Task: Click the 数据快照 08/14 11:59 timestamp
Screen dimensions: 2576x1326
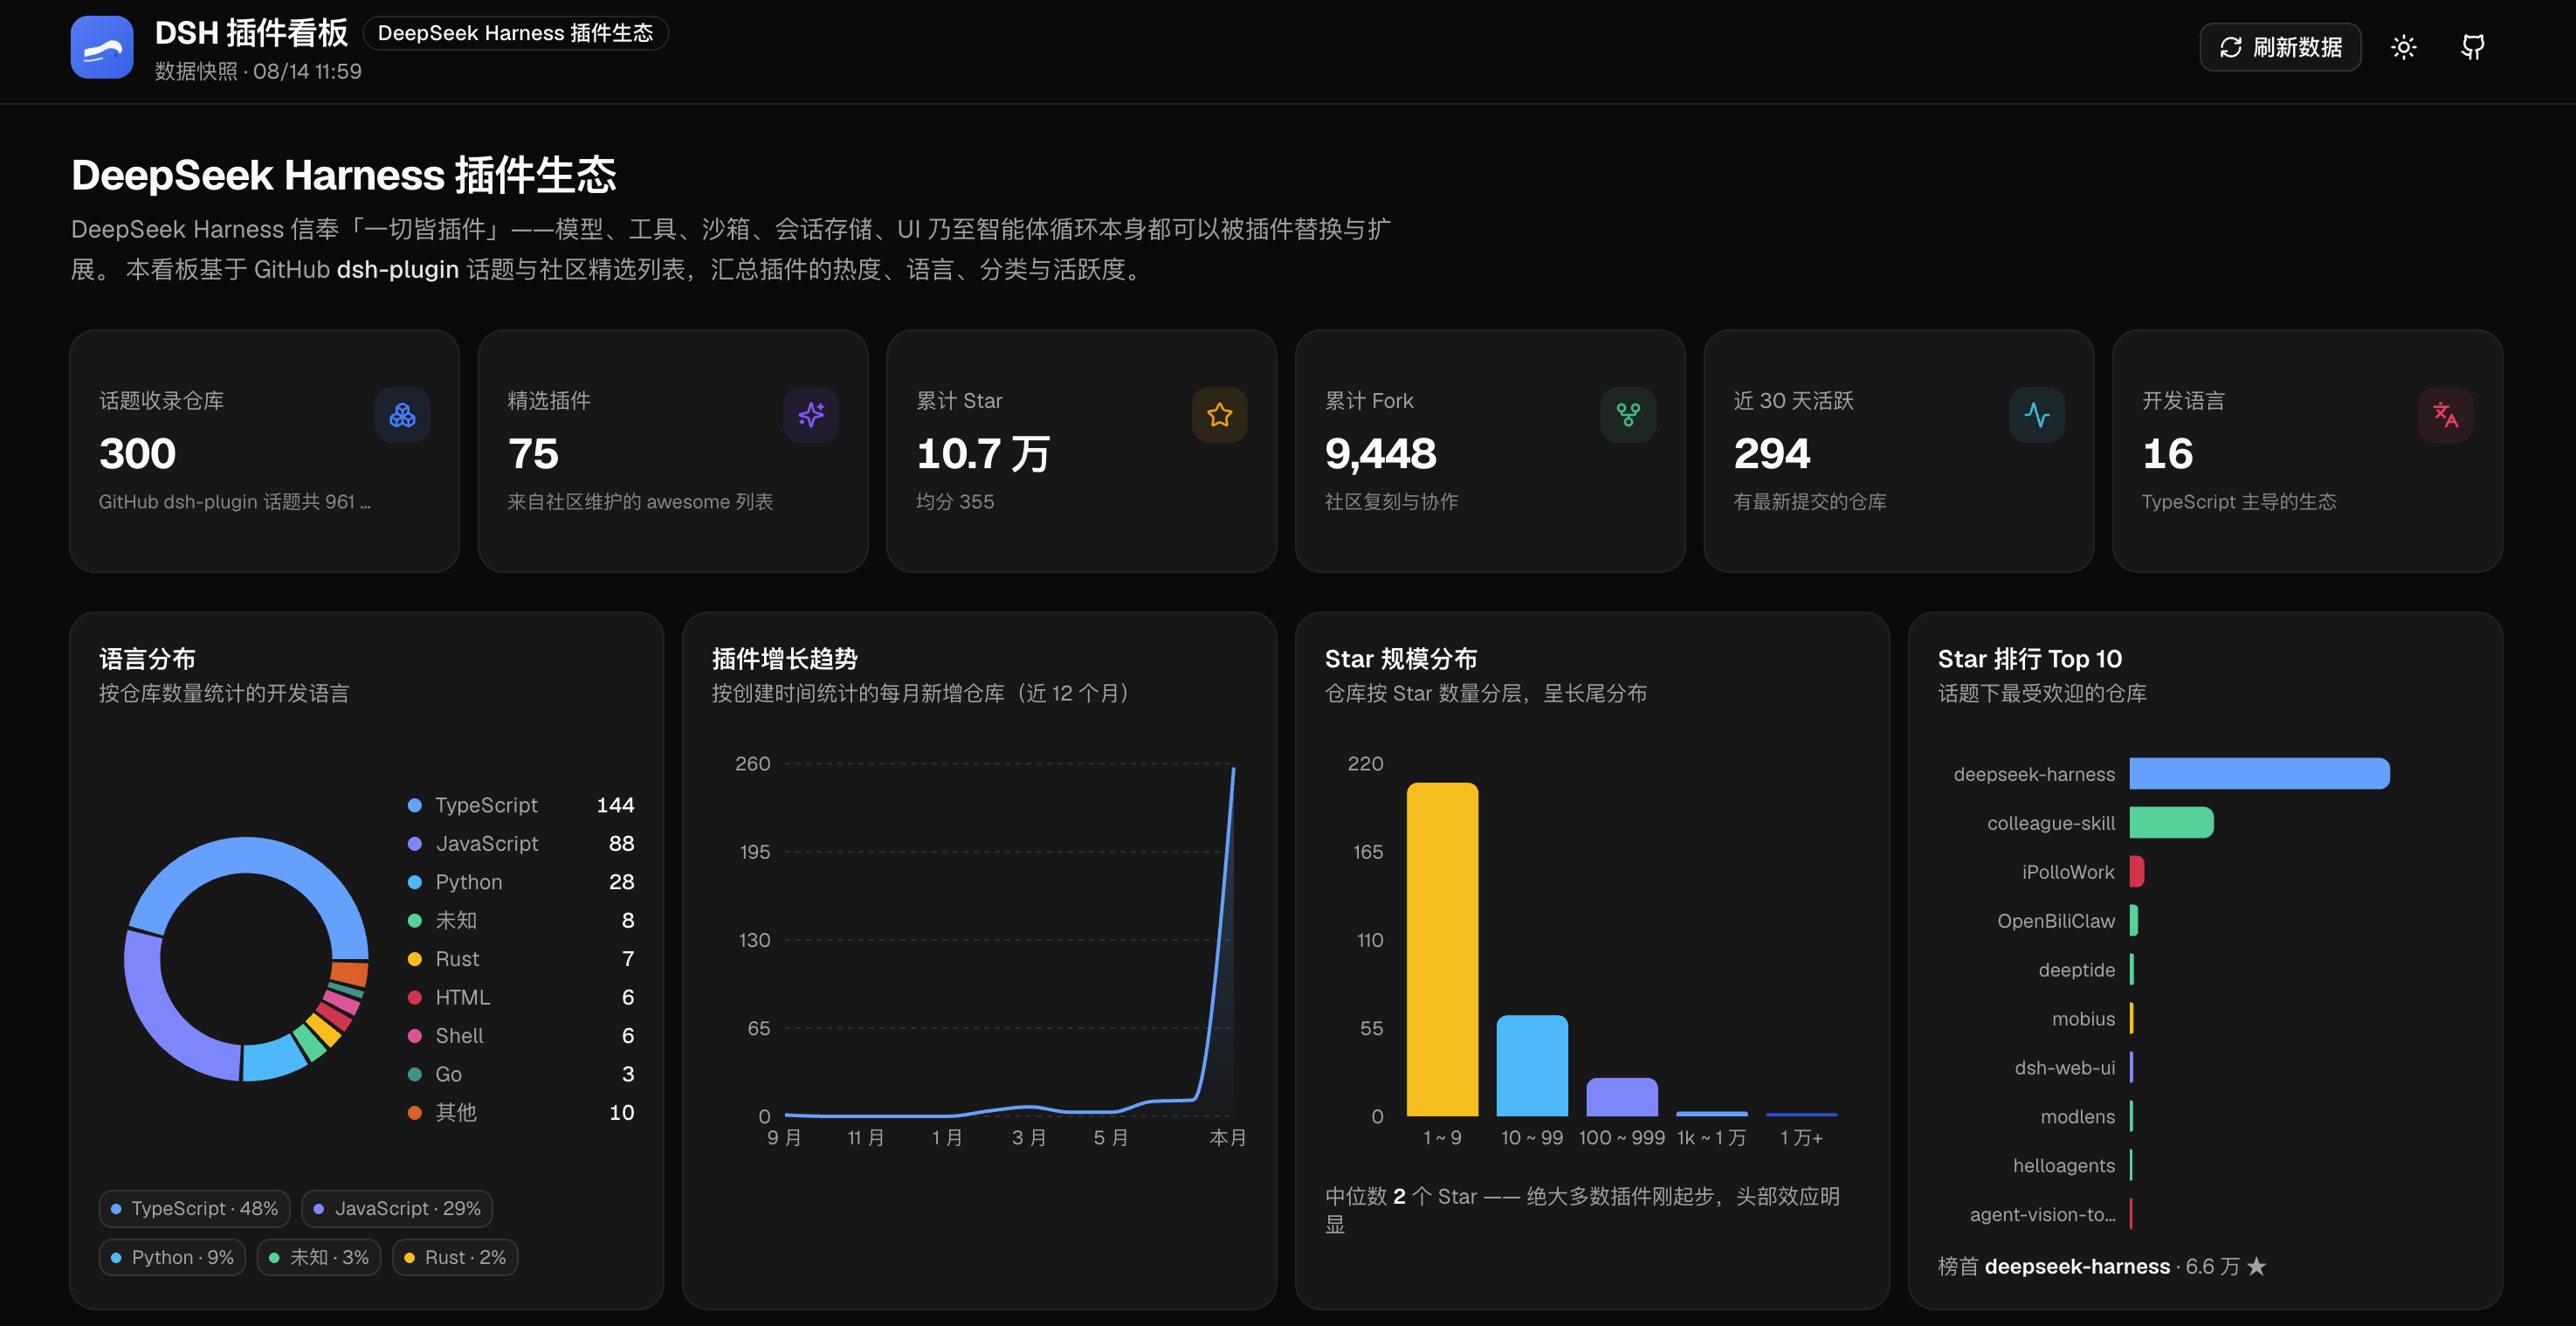Action: coord(258,71)
